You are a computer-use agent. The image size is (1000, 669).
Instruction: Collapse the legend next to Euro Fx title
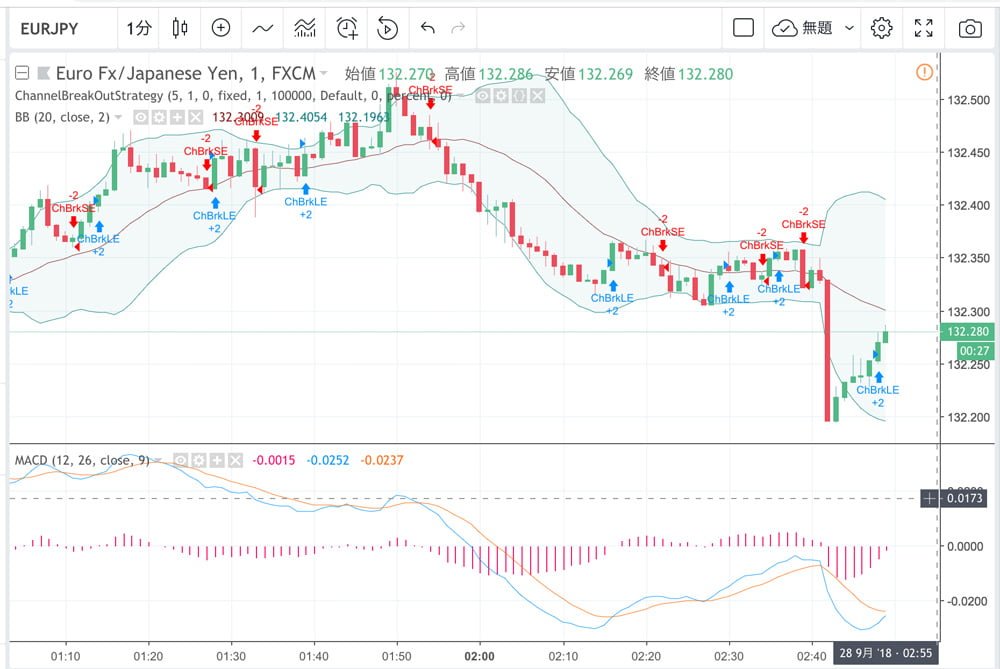[x=21, y=73]
